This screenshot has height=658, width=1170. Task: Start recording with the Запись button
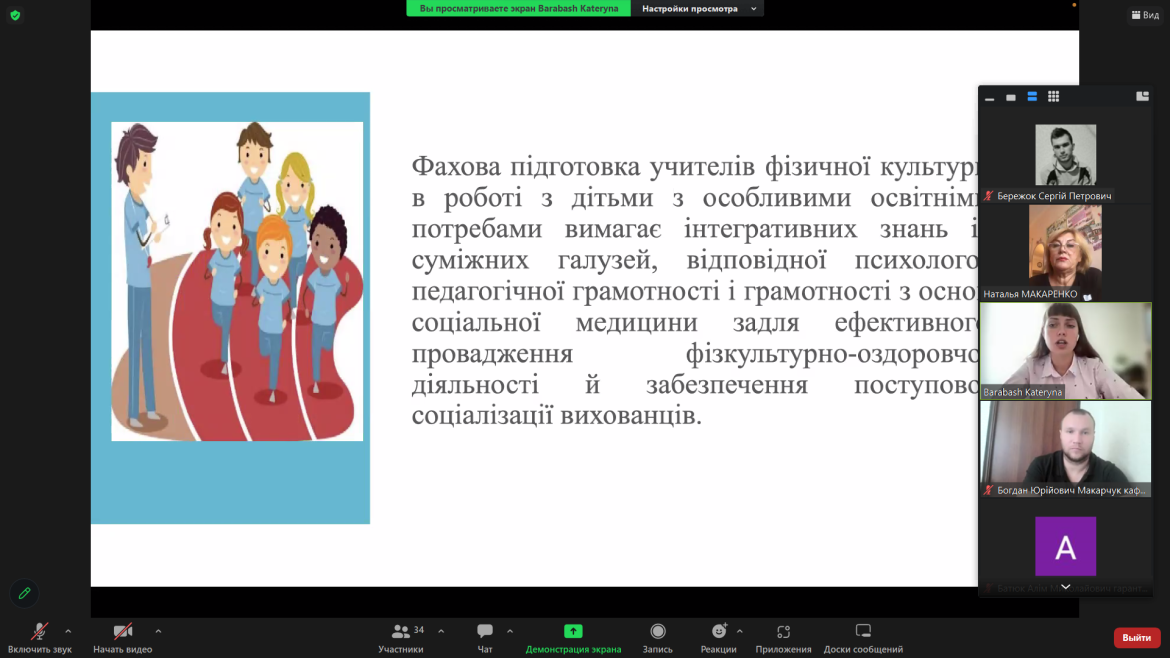pos(657,636)
